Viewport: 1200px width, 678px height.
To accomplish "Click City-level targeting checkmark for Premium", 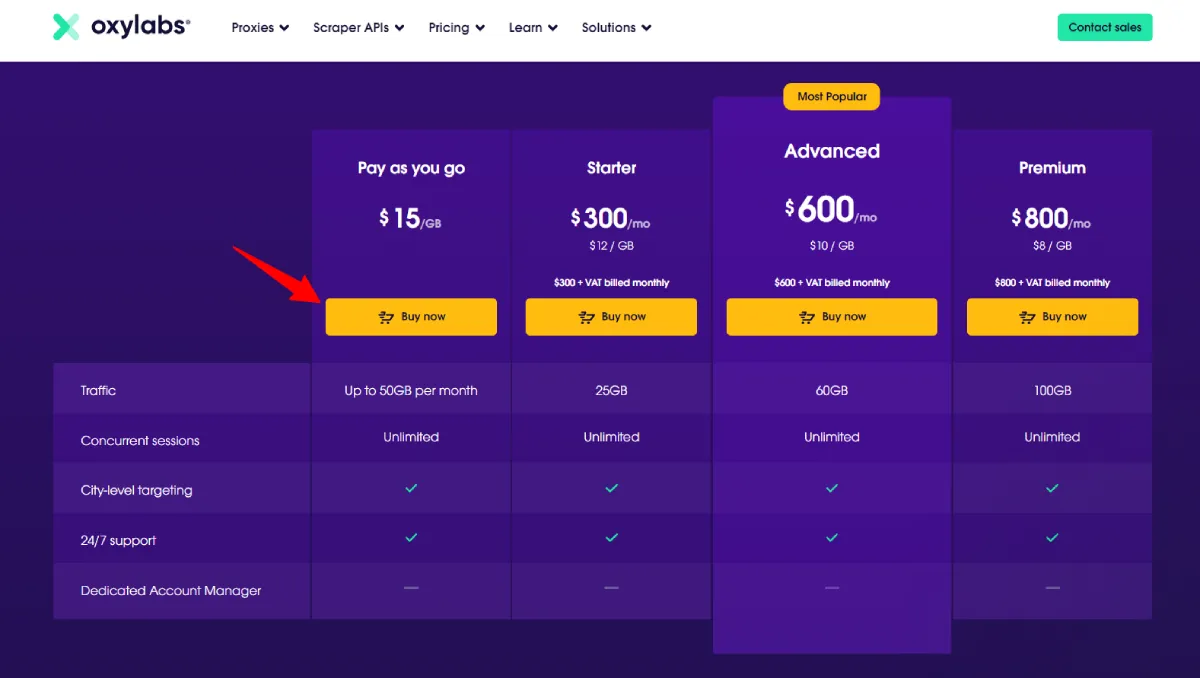I will (1052, 488).
